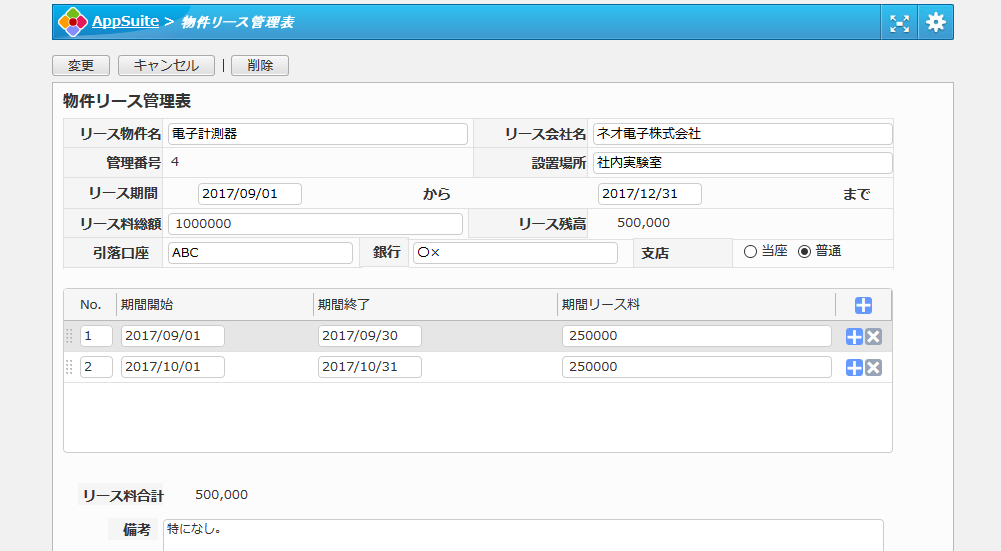Open the settings gear icon

click(935, 23)
